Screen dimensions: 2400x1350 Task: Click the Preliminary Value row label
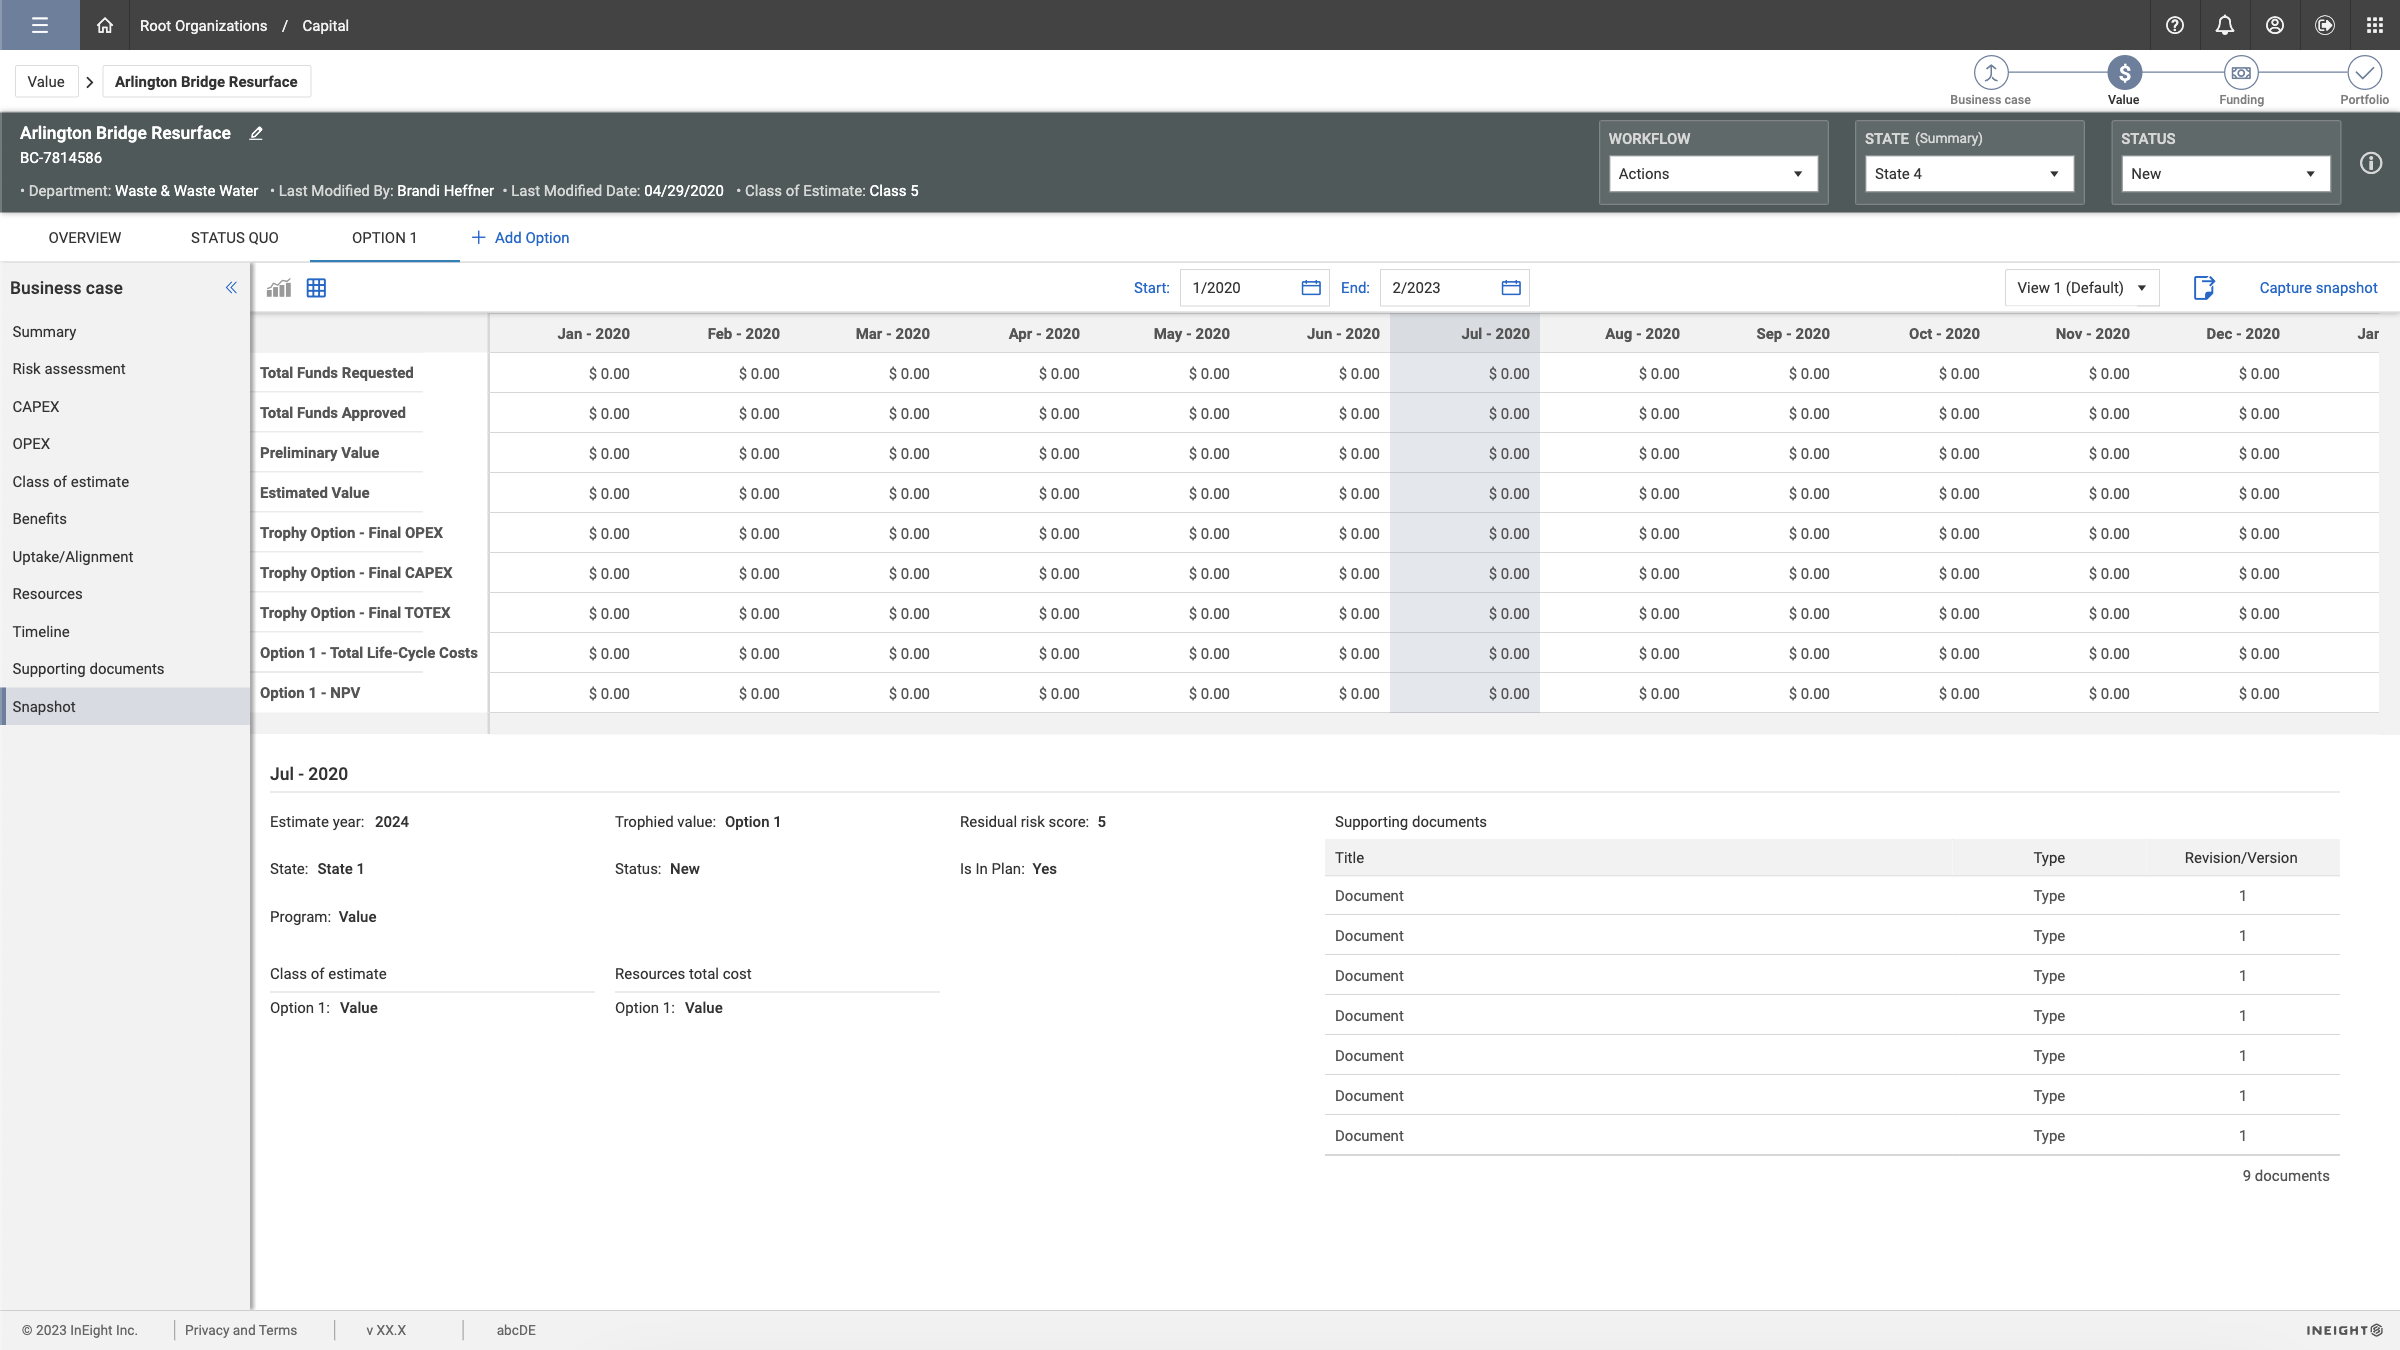coord(319,453)
